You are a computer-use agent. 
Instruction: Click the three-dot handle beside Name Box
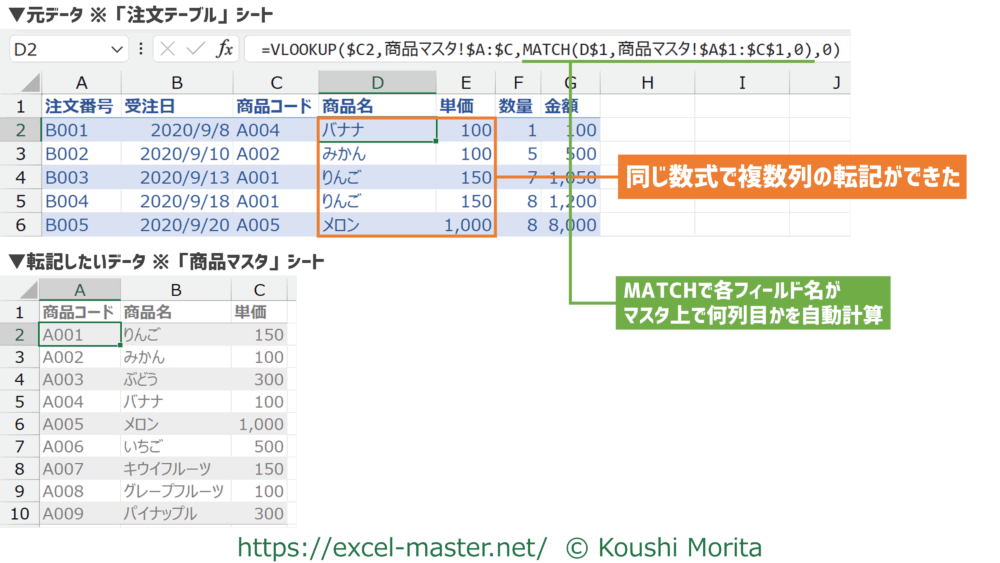tap(141, 48)
